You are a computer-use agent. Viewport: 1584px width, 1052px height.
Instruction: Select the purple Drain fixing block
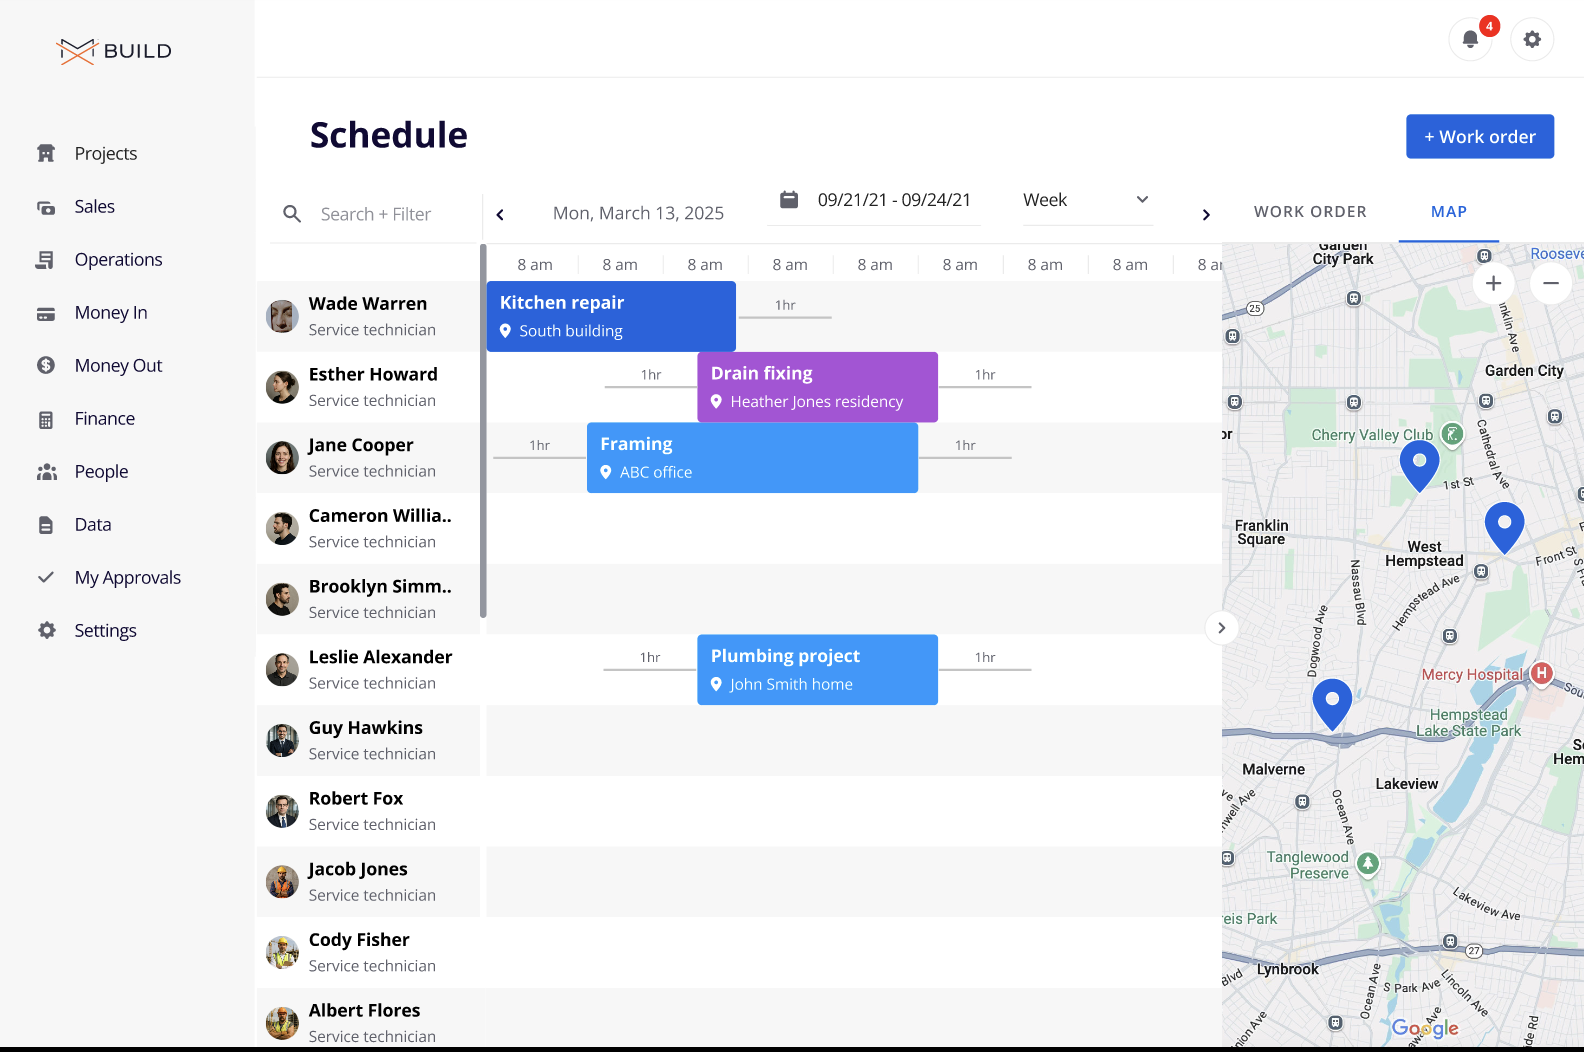coord(817,387)
